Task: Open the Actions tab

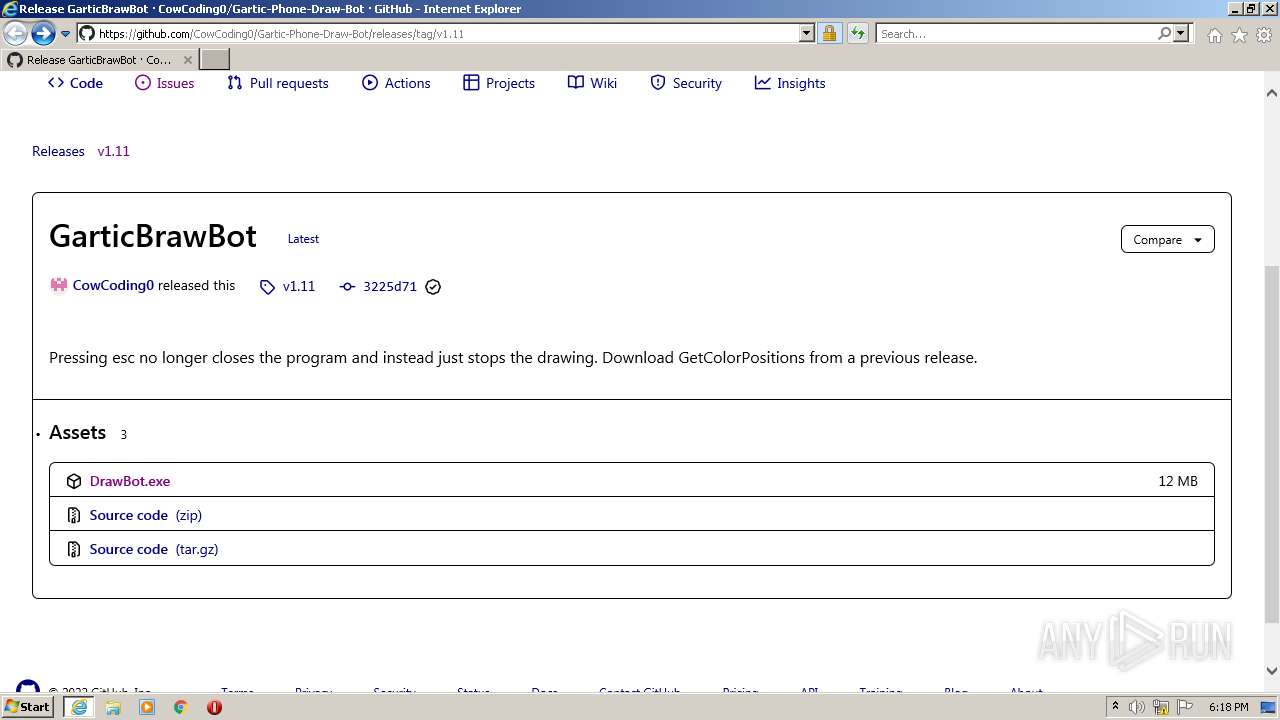Action: pos(396,83)
